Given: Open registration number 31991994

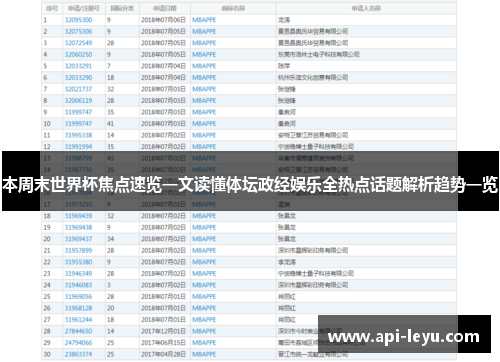Looking at the screenshot, I should coord(78,147).
